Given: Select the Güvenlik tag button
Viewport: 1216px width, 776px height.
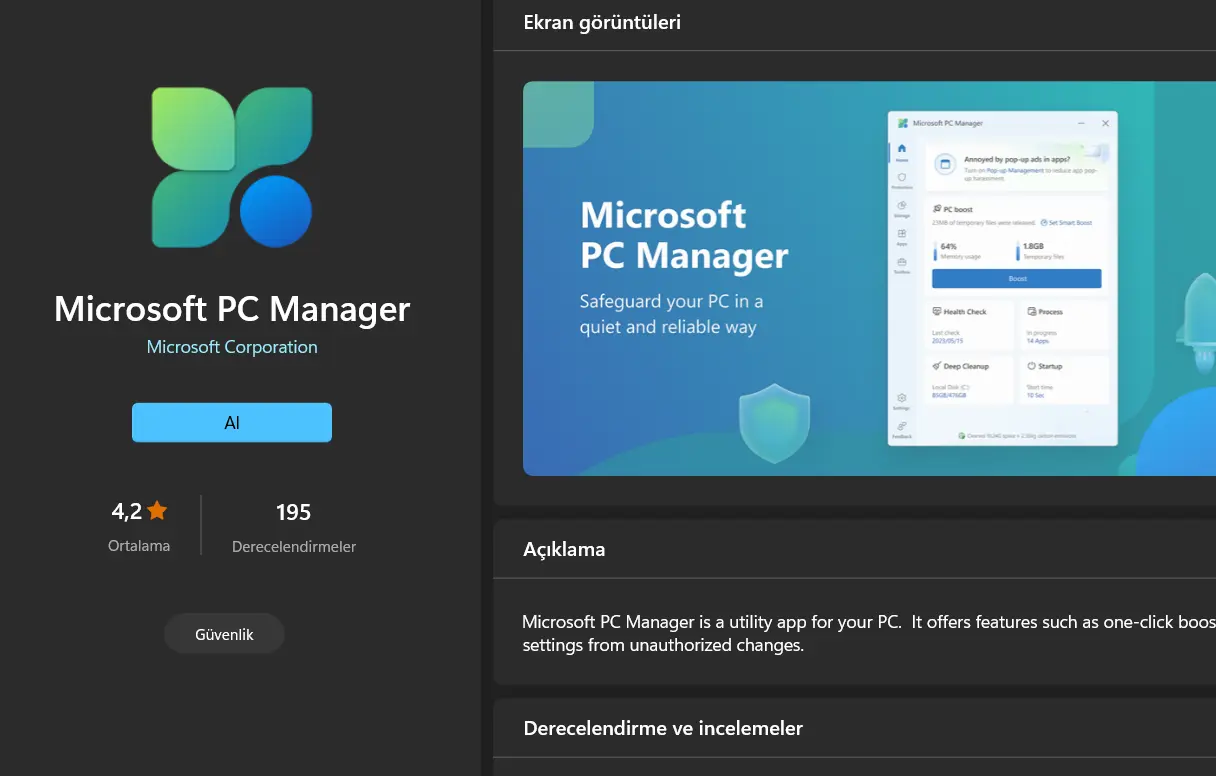Looking at the screenshot, I should click(x=224, y=634).
